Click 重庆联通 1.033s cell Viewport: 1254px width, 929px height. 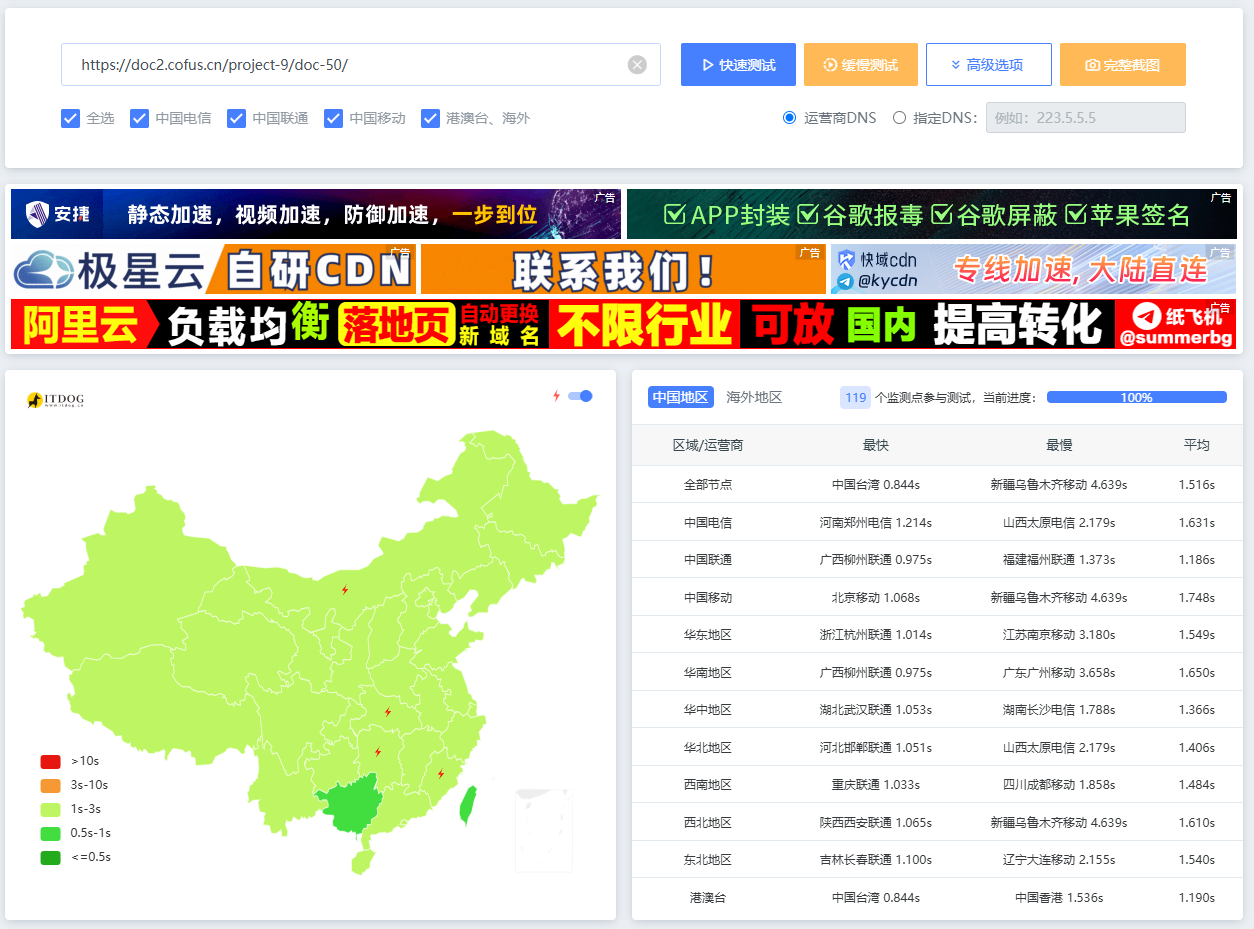coord(876,785)
